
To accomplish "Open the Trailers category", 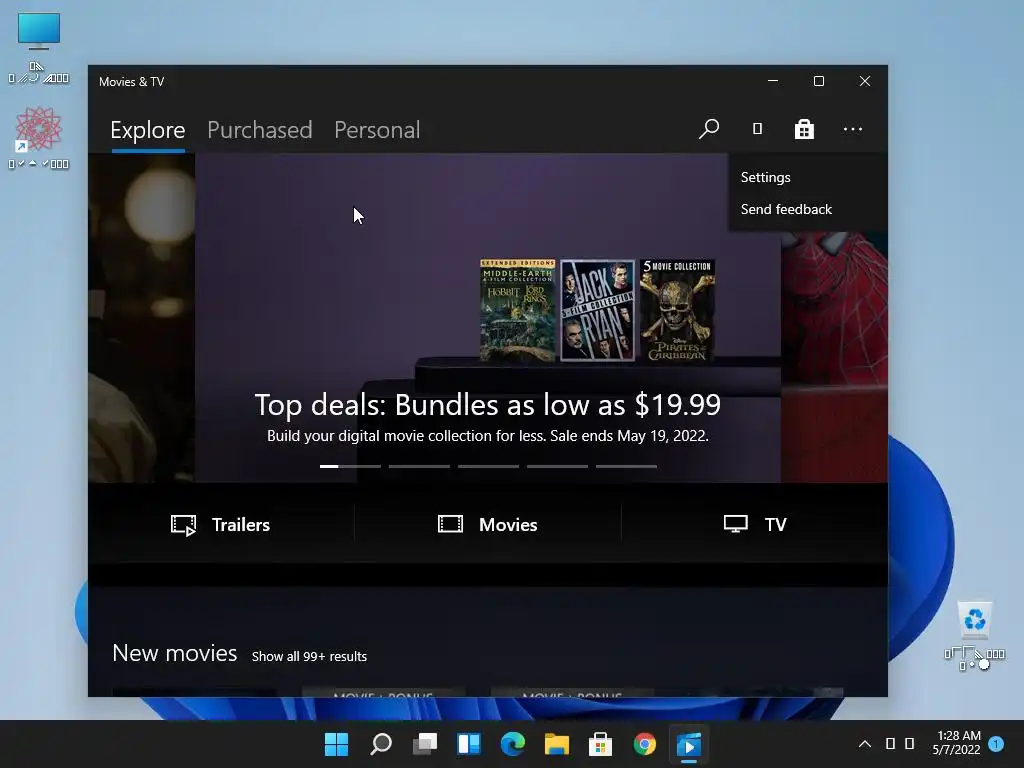I will click(221, 524).
